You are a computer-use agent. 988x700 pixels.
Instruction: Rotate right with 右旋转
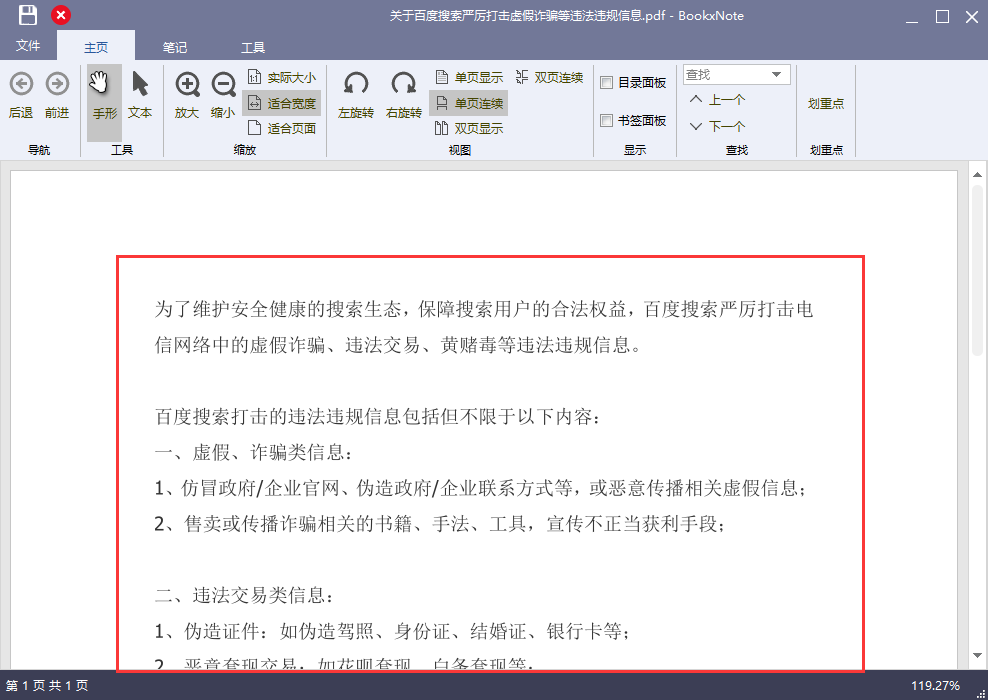click(x=404, y=96)
